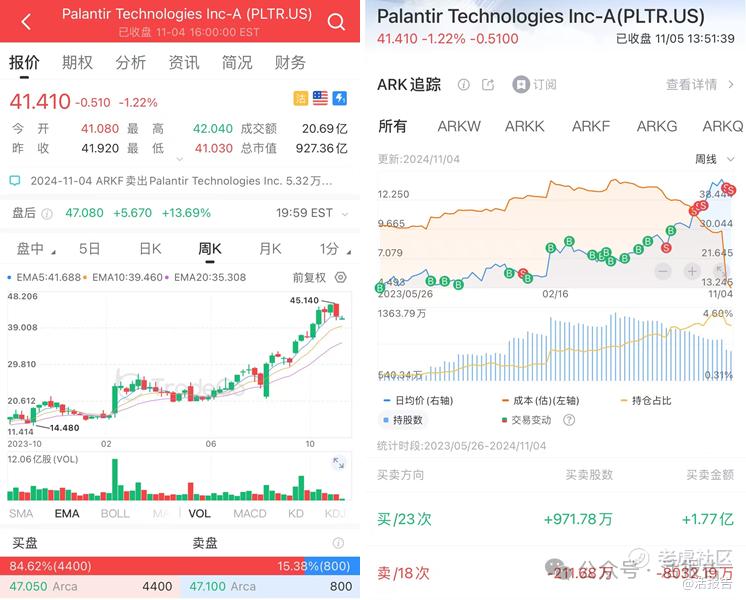Select the BOLL indicator
Viewport: 746px width, 600px height.
115,513
